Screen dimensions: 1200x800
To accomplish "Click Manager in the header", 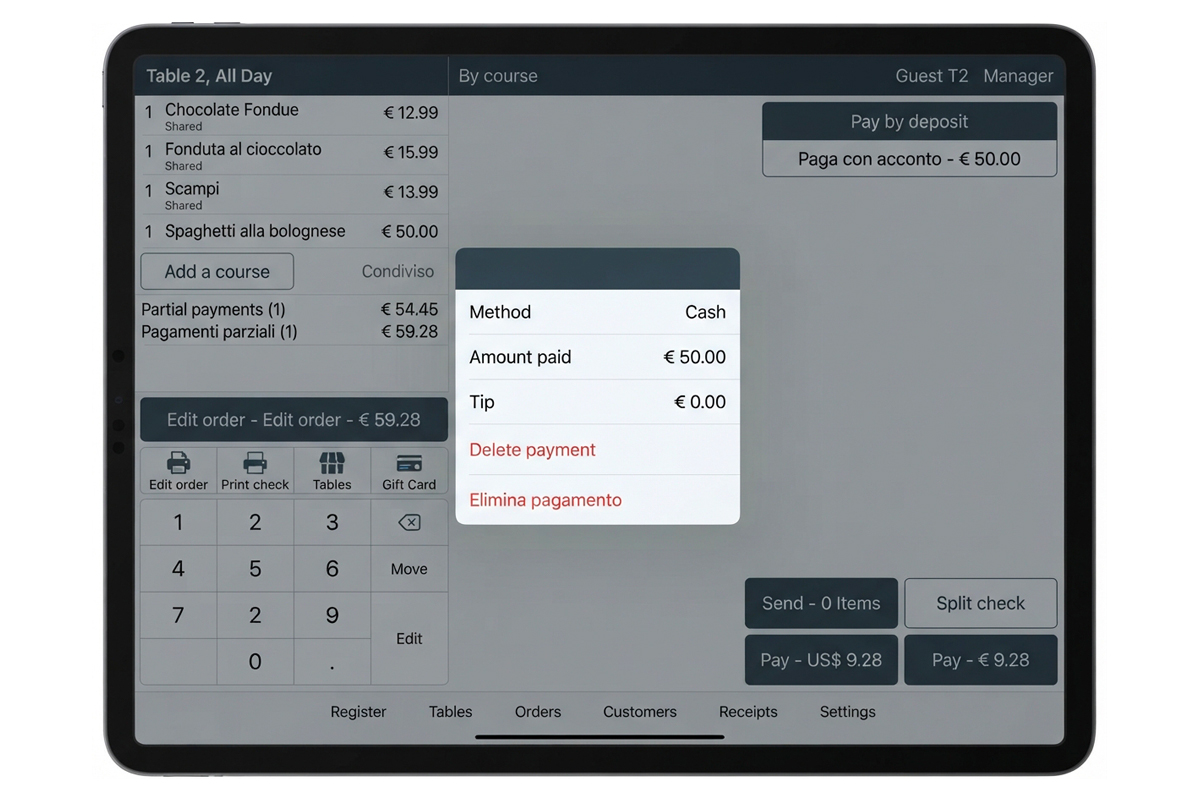I will click(x=1018, y=76).
